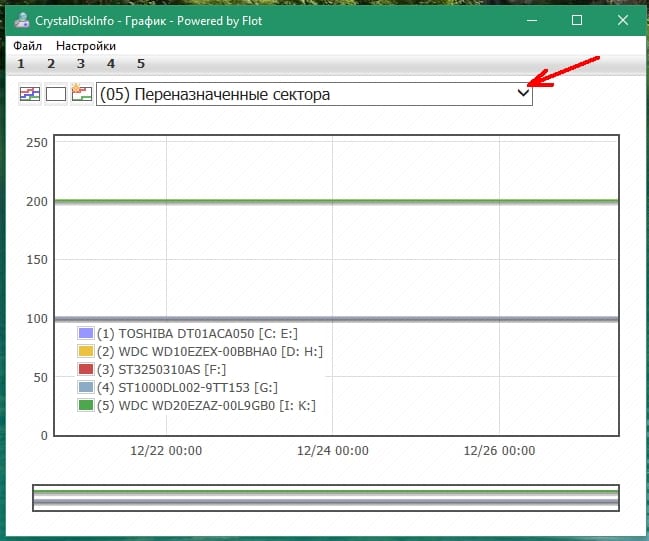
Task: Click the ST3250310AS red legend swatch
Action: tap(86, 369)
